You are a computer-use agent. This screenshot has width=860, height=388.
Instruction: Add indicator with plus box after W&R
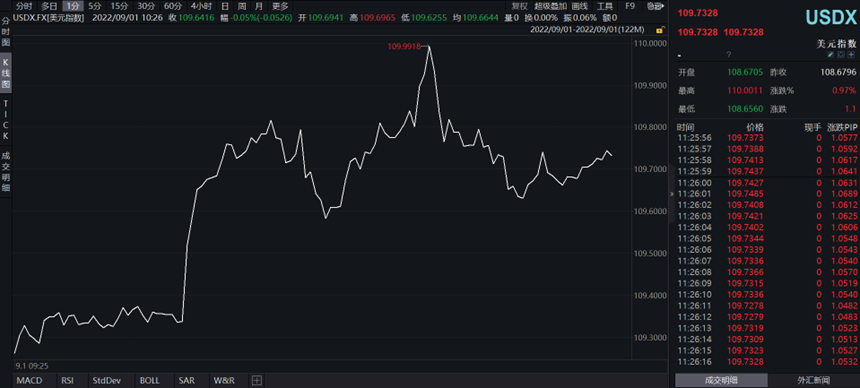[257, 380]
